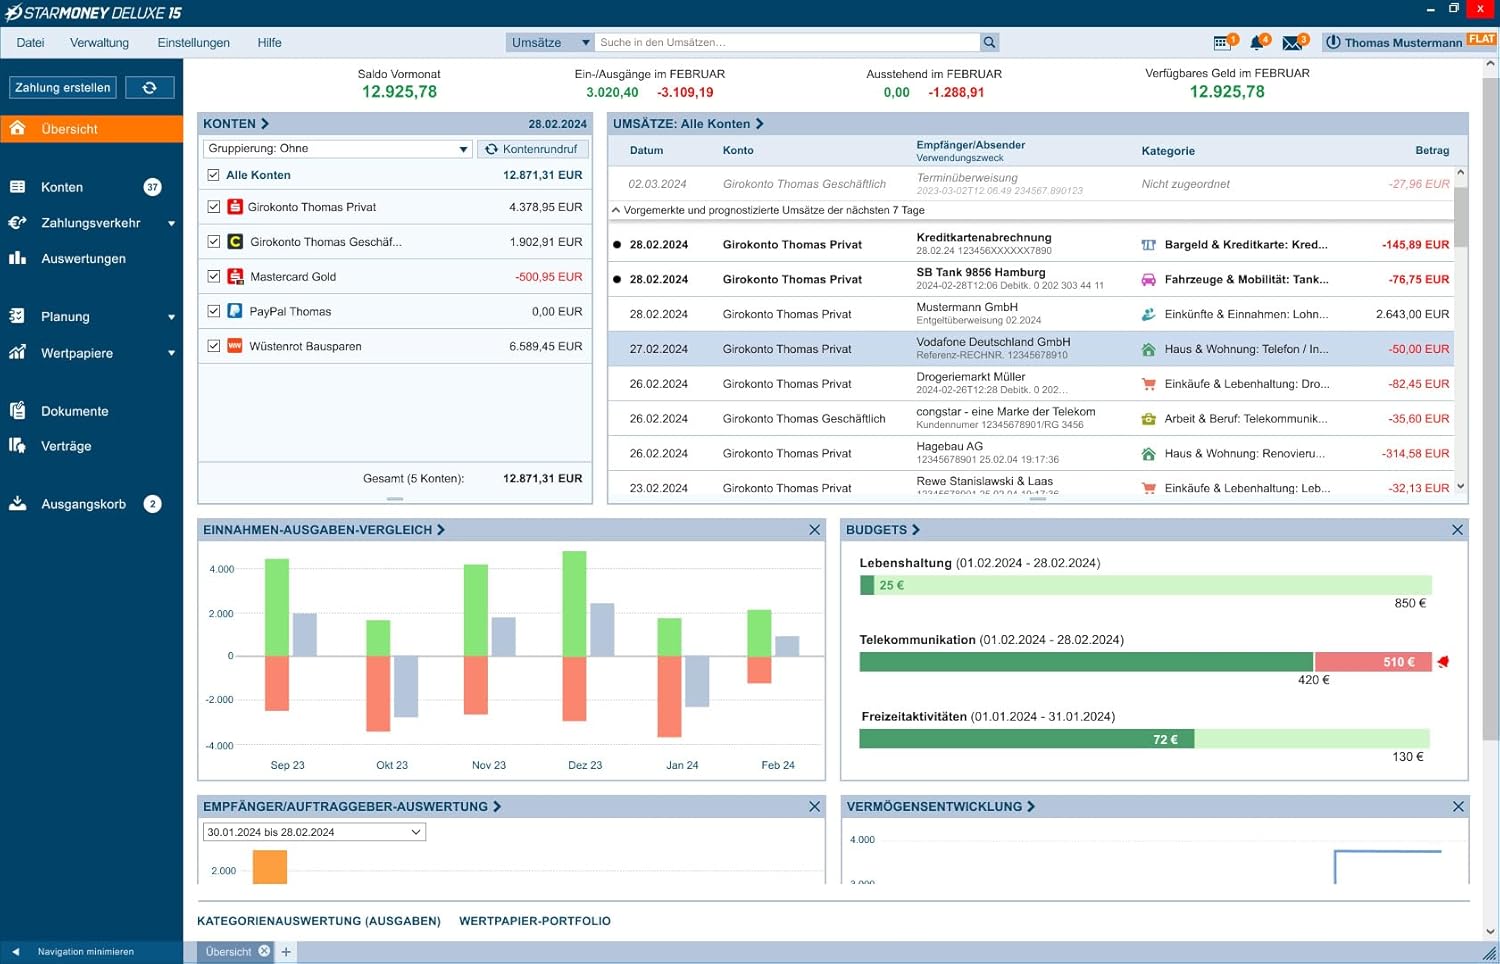Collapse the Vorgemerkte und prognostizierte Umsätze section
Screen dimensions: 1500x964
pos(616,210)
